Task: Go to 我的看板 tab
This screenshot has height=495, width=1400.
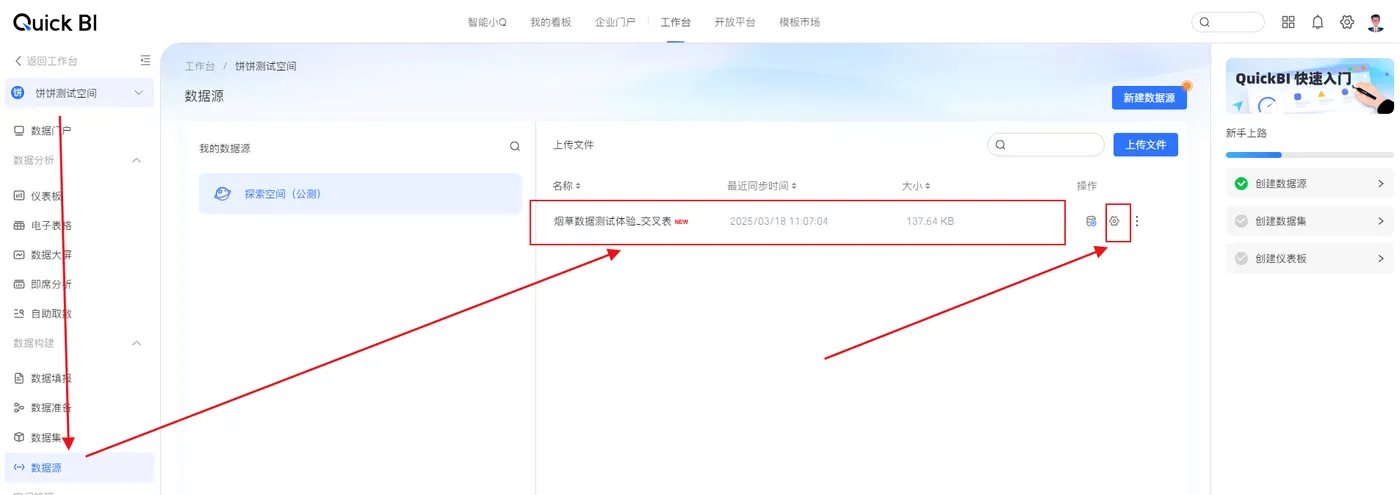Action: pos(551,22)
